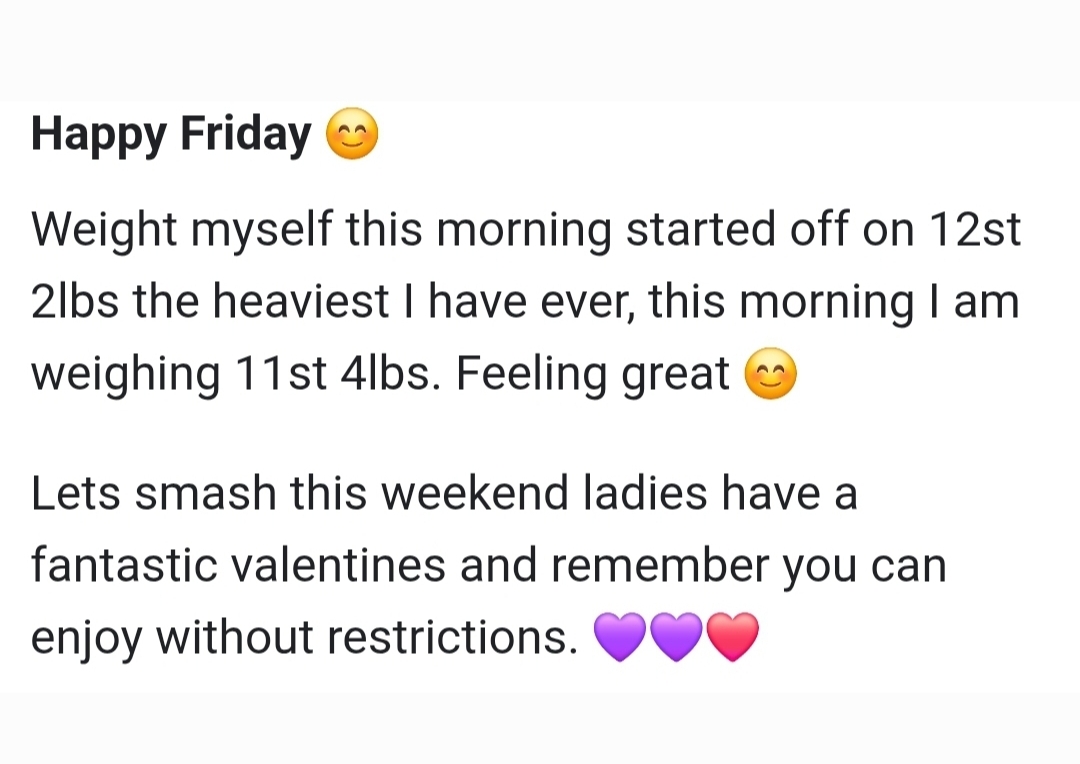Click the smiling emoji after Happy Friday

click(x=353, y=136)
